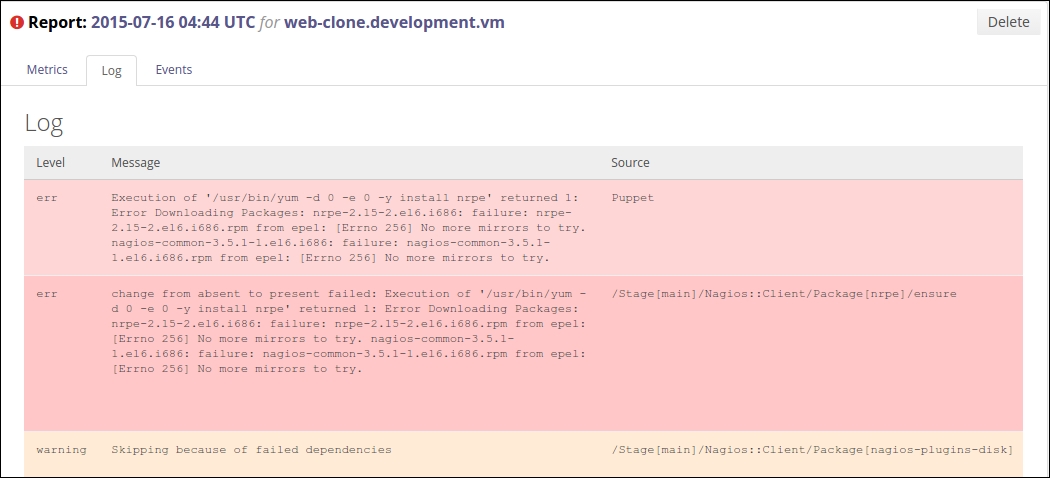The height and width of the screenshot is (478, 1050).
Task: Click the Message column header
Action: pyautogui.click(x=135, y=162)
